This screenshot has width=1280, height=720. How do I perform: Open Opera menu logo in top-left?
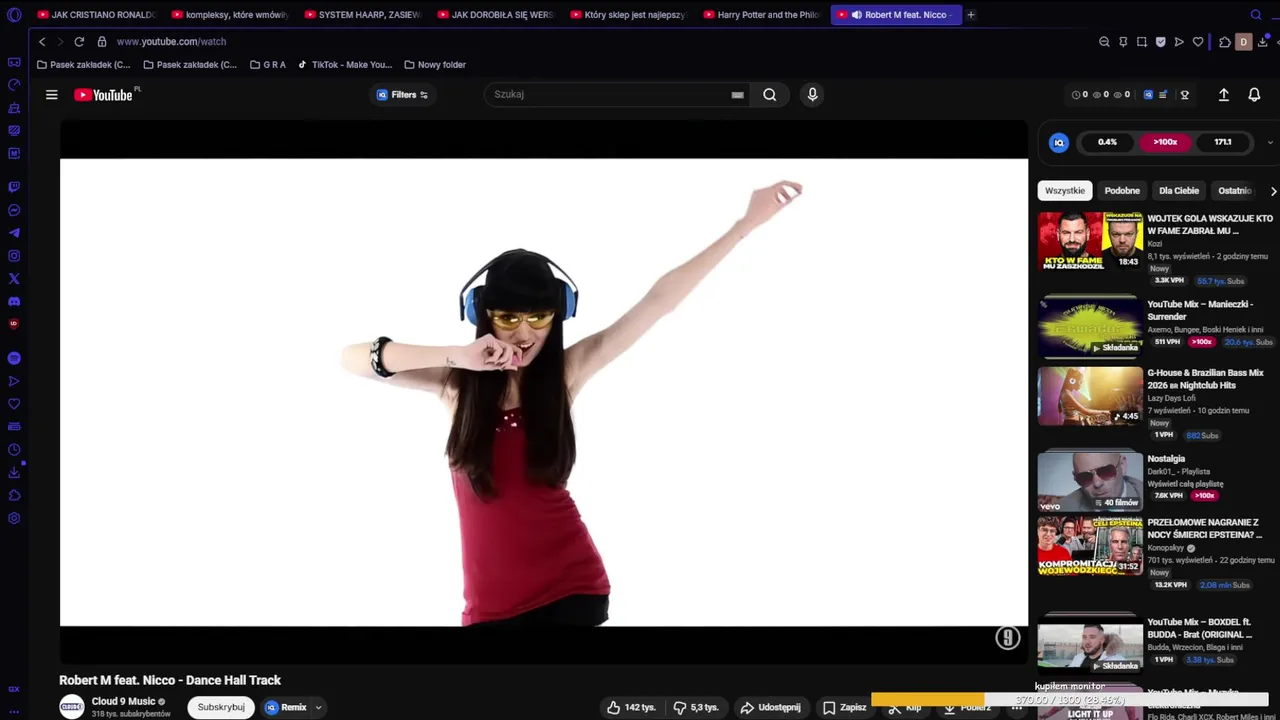coord(14,15)
